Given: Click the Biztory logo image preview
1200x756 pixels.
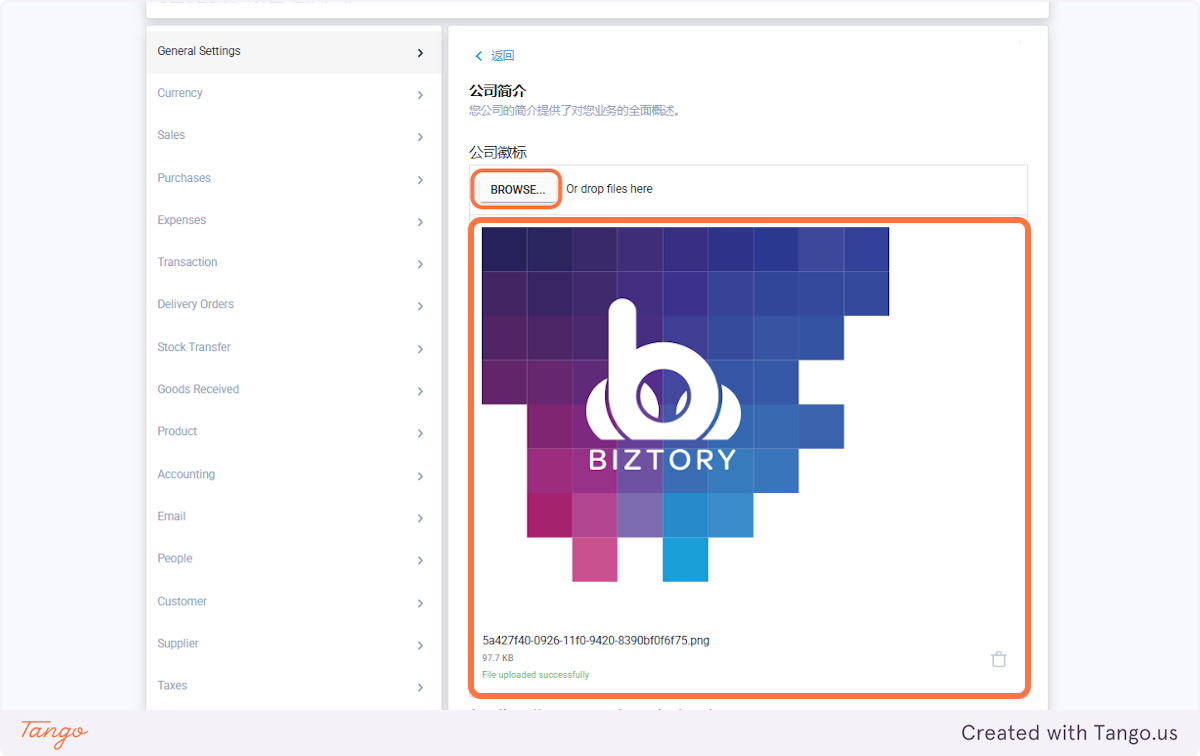Looking at the screenshot, I should coord(685,404).
